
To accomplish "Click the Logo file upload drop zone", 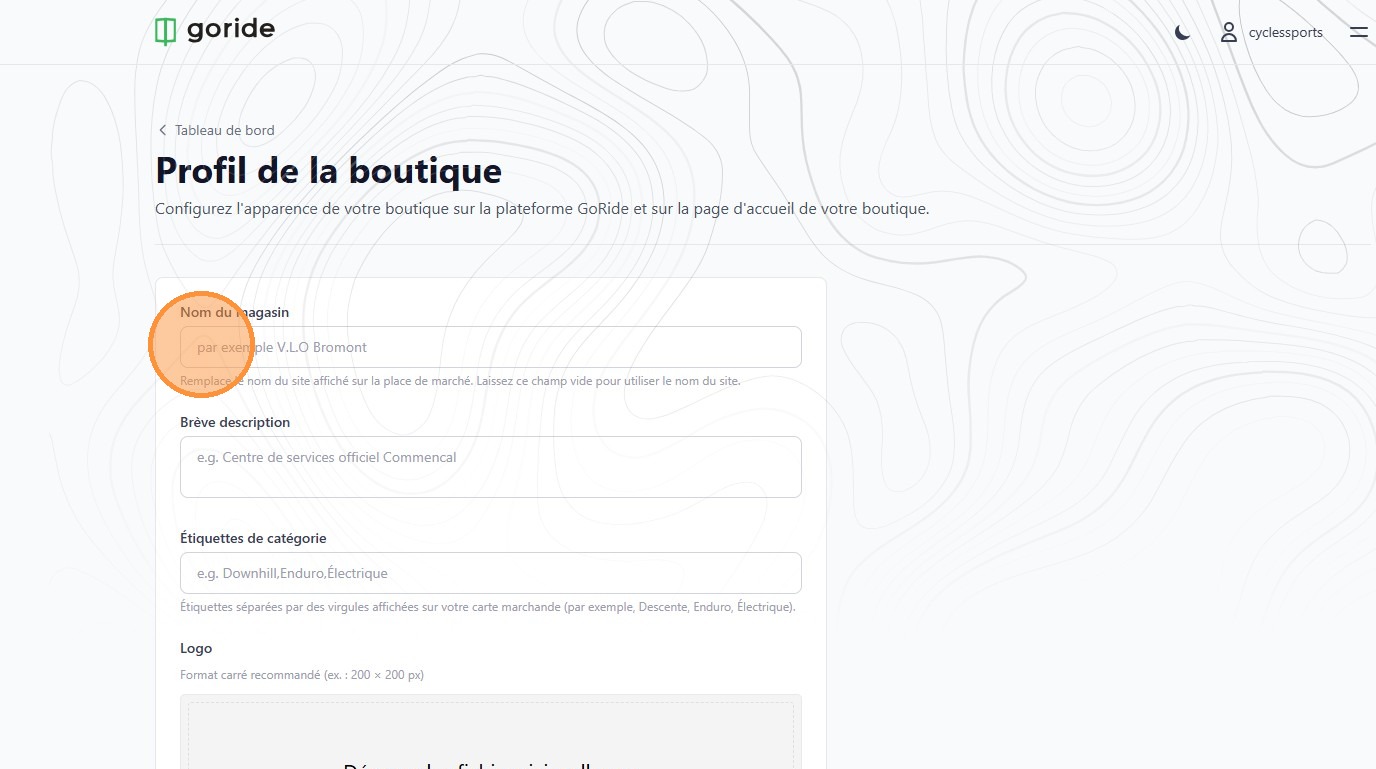I will (x=490, y=735).
